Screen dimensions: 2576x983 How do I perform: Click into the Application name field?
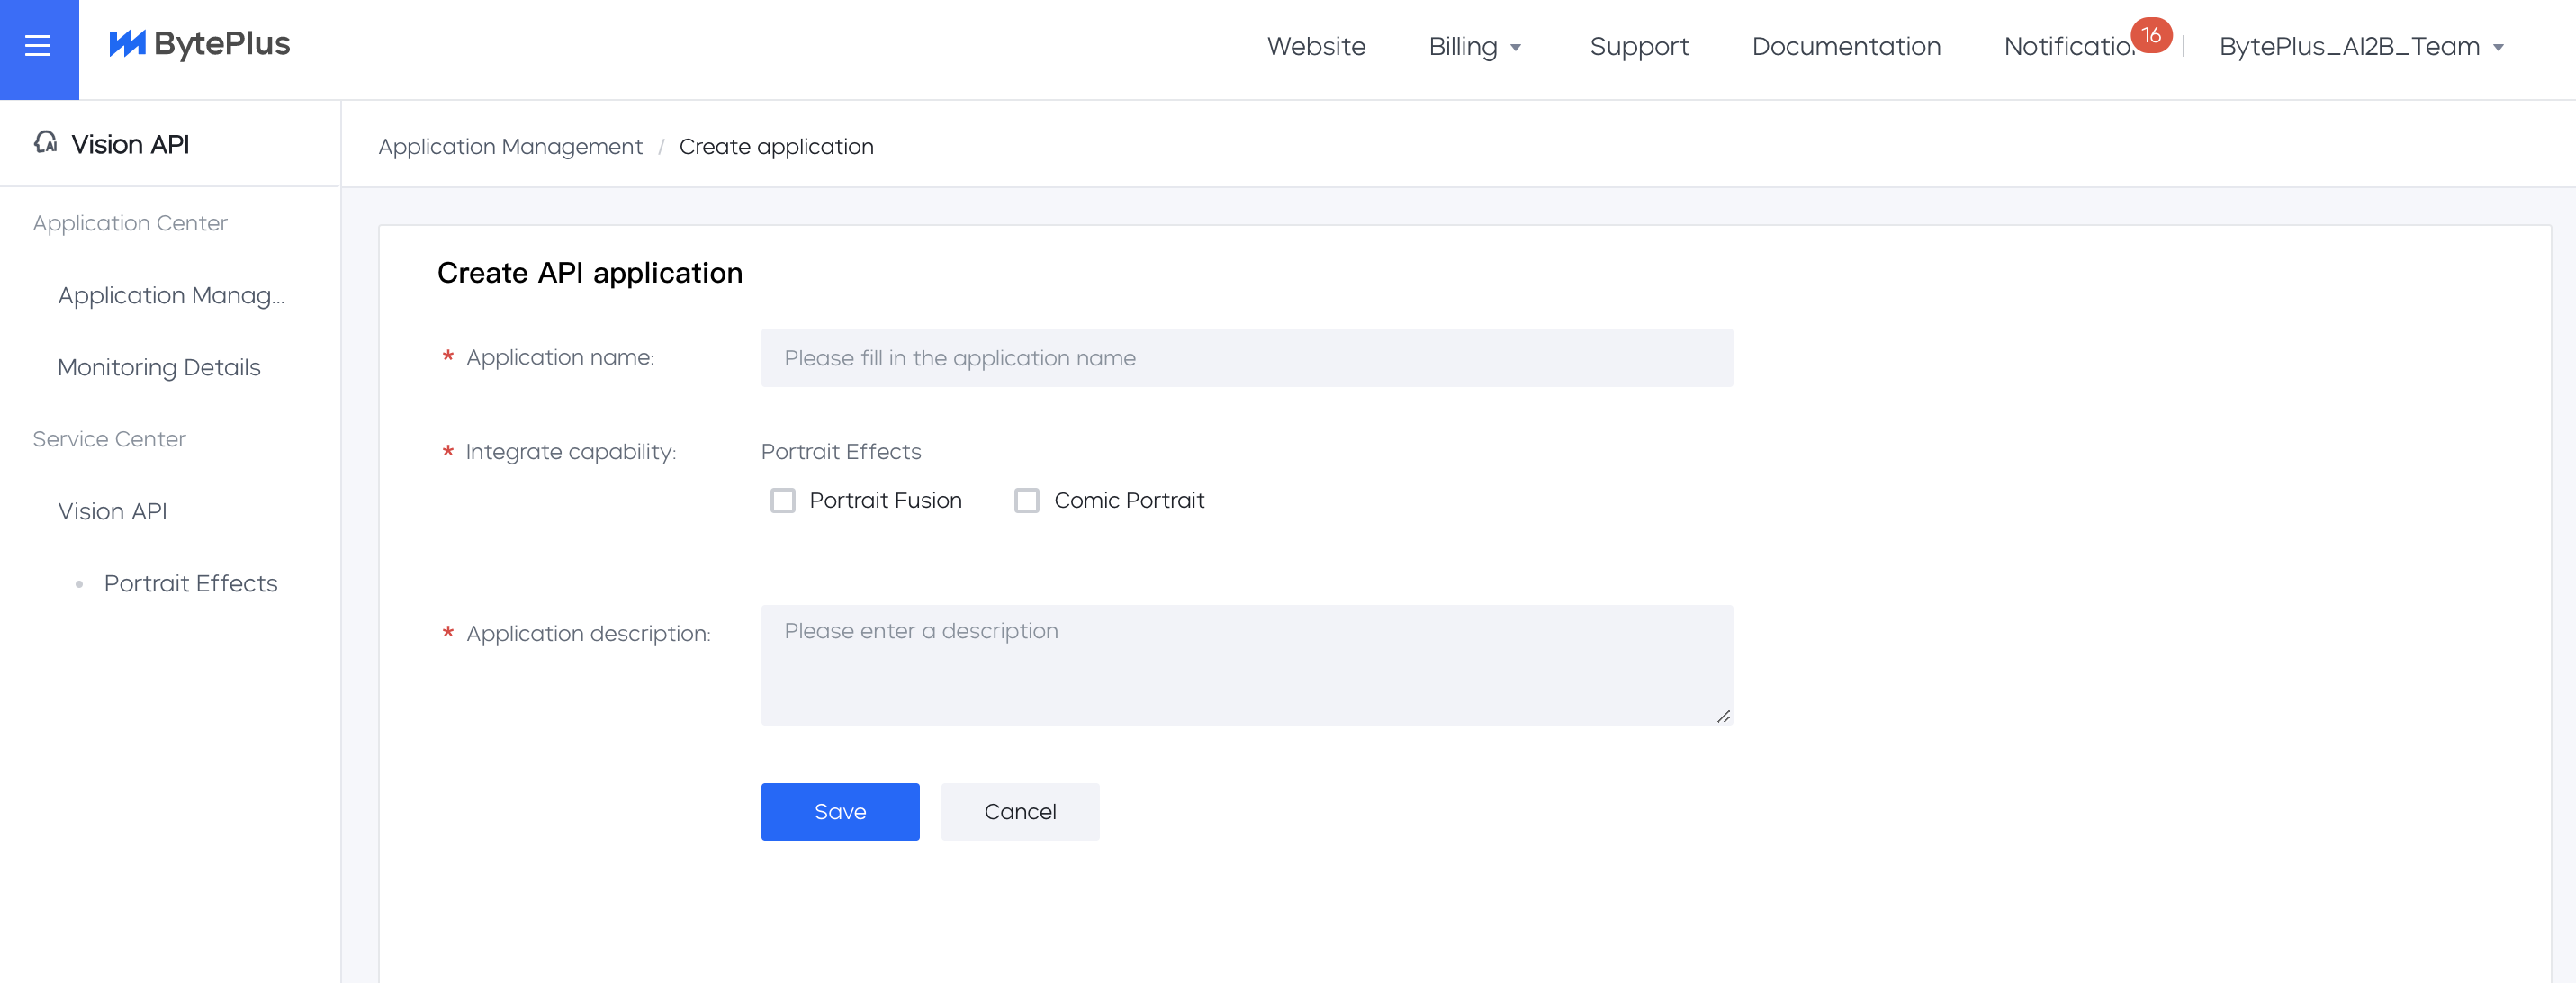coord(1246,358)
